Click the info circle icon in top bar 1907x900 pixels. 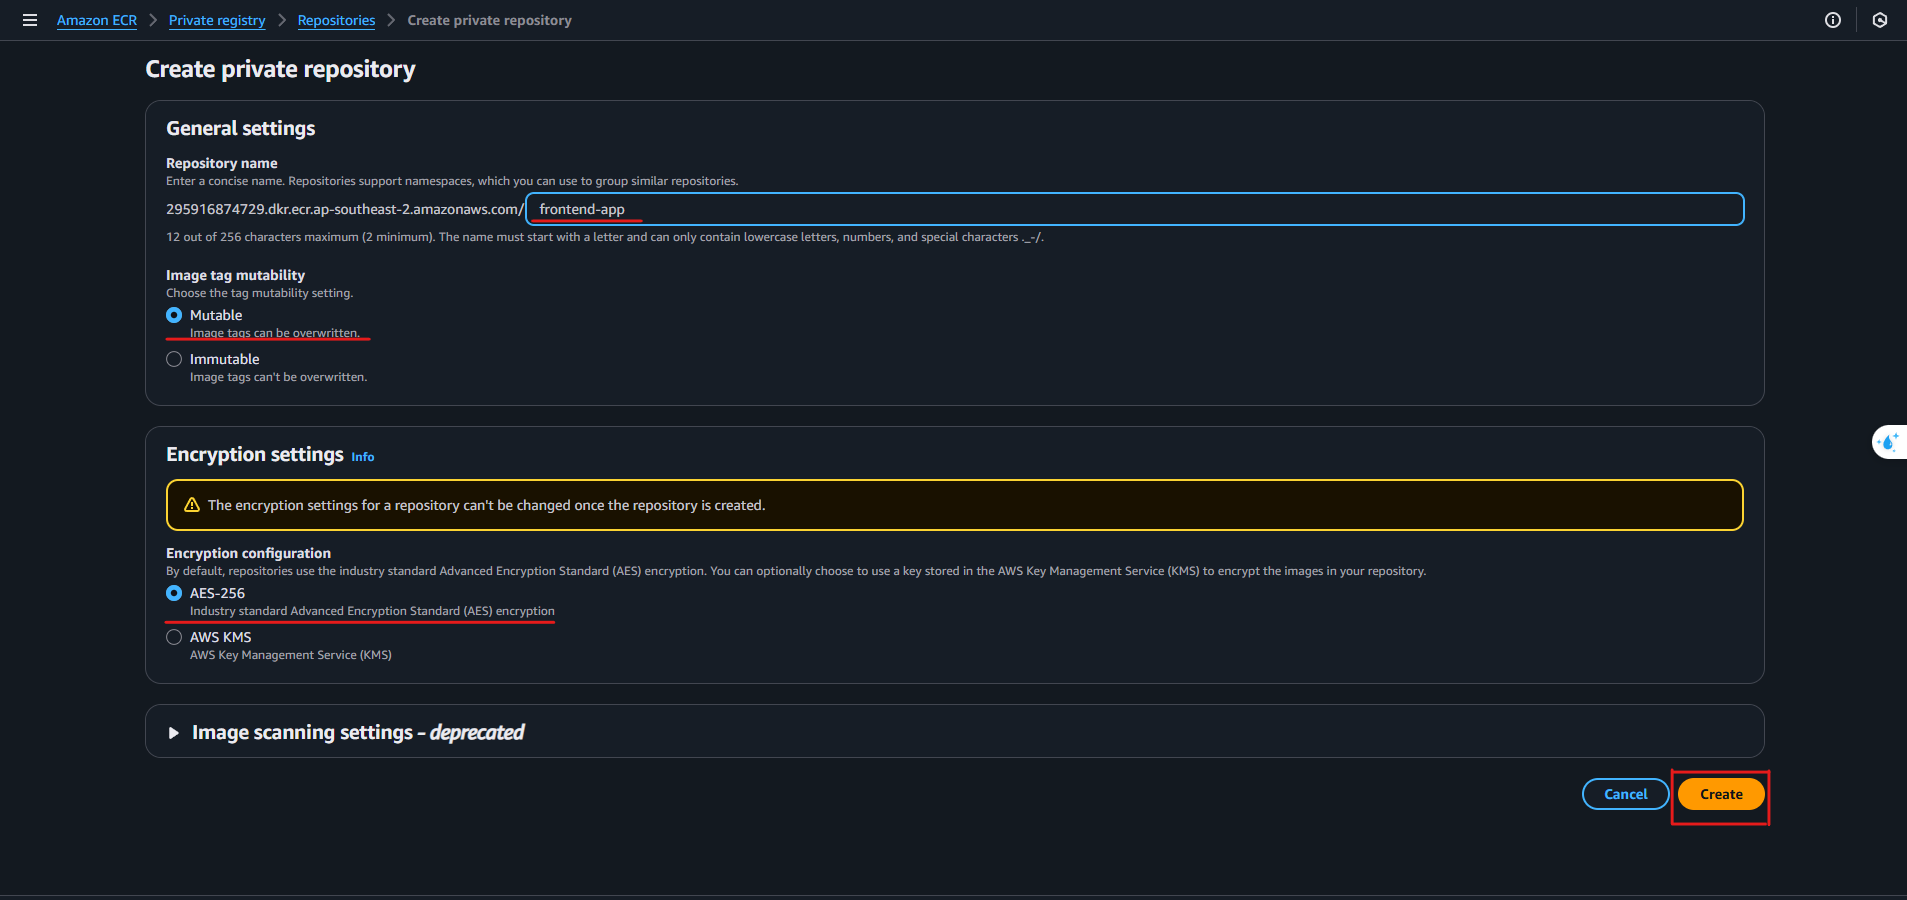click(x=1832, y=20)
